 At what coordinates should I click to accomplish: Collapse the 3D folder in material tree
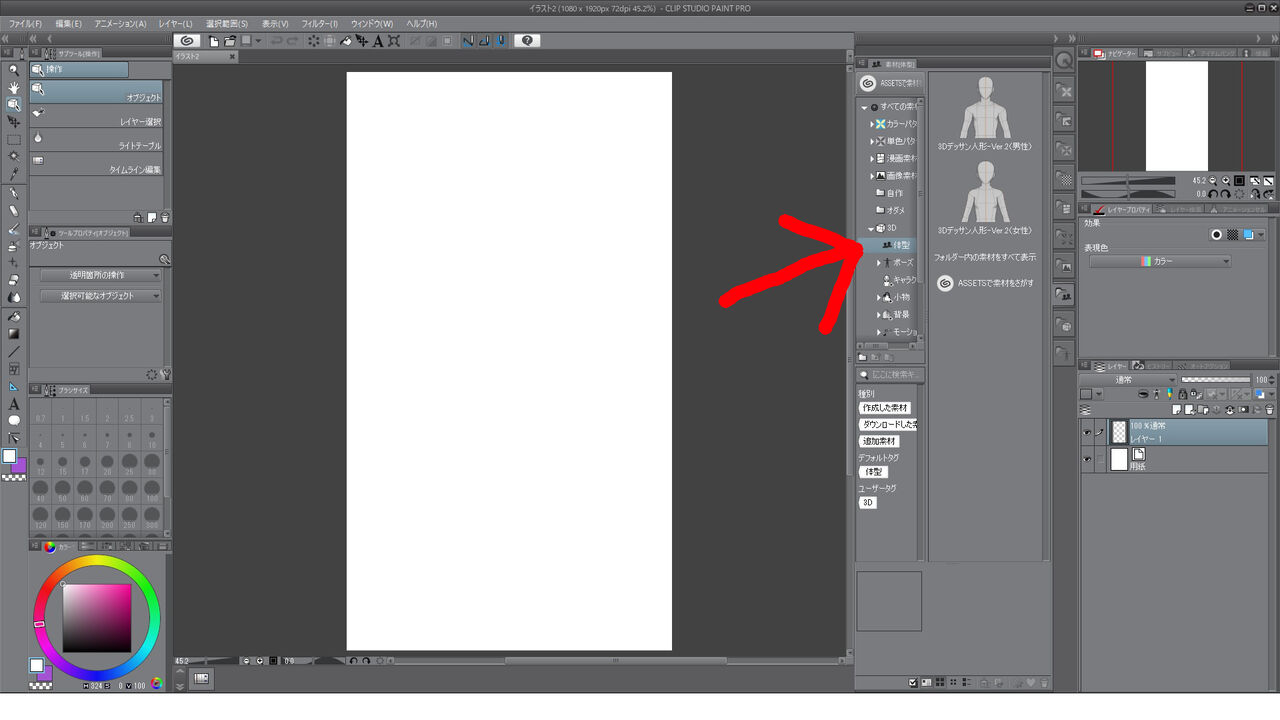[871, 229]
